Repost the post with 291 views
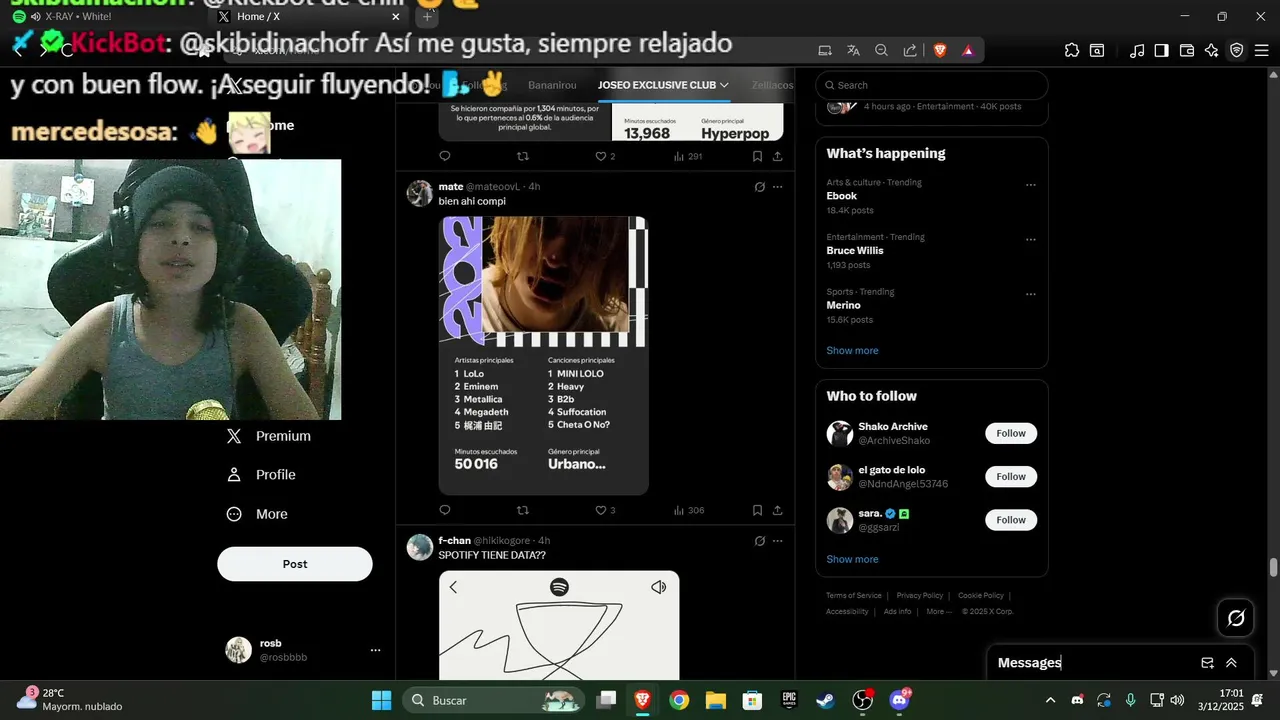The height and width of the screenshot is (720, 1280). (522, 156)
